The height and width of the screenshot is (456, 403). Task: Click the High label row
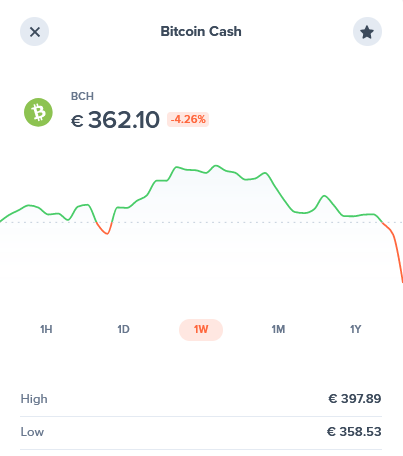[x=201, y=399]
